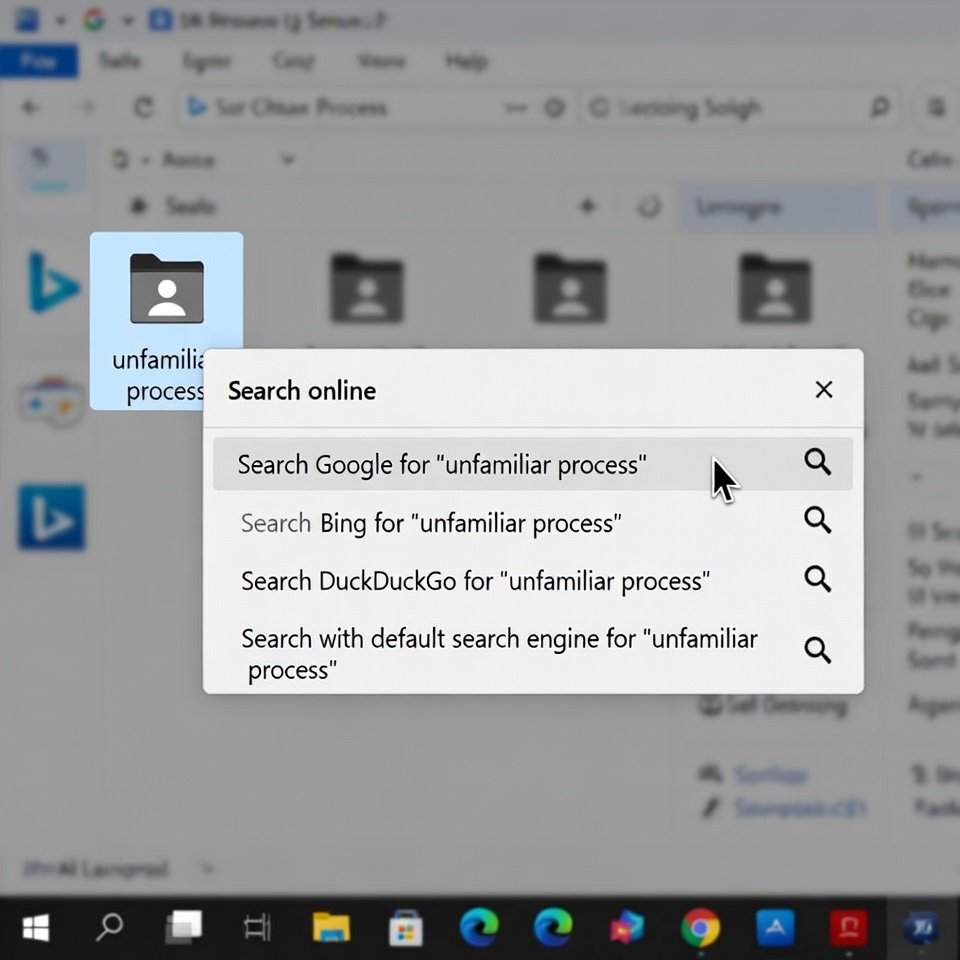Close the Search online popup

pyautogui.click(x=824, y=390)
